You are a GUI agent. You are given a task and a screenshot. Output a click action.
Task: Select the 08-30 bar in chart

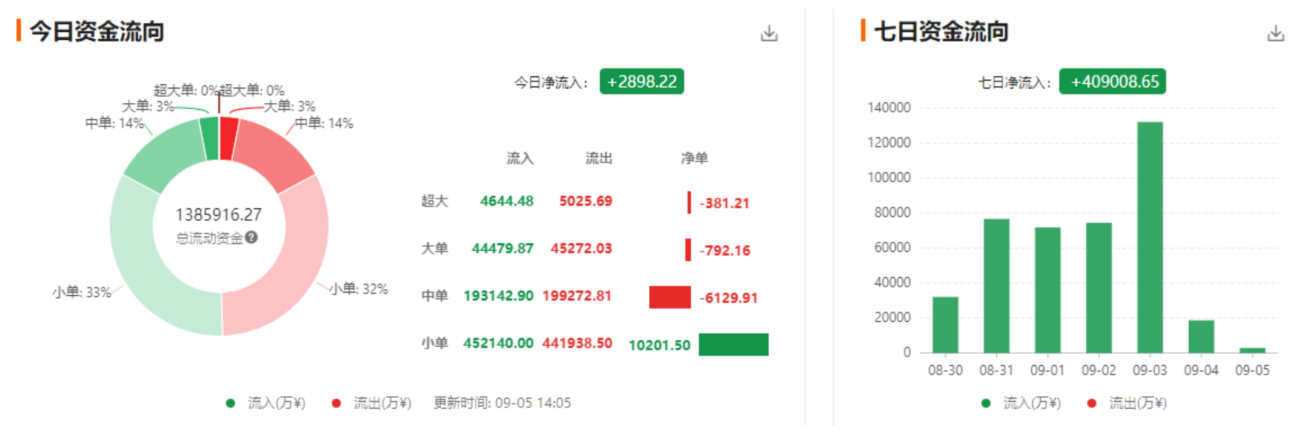click(945, 324)
